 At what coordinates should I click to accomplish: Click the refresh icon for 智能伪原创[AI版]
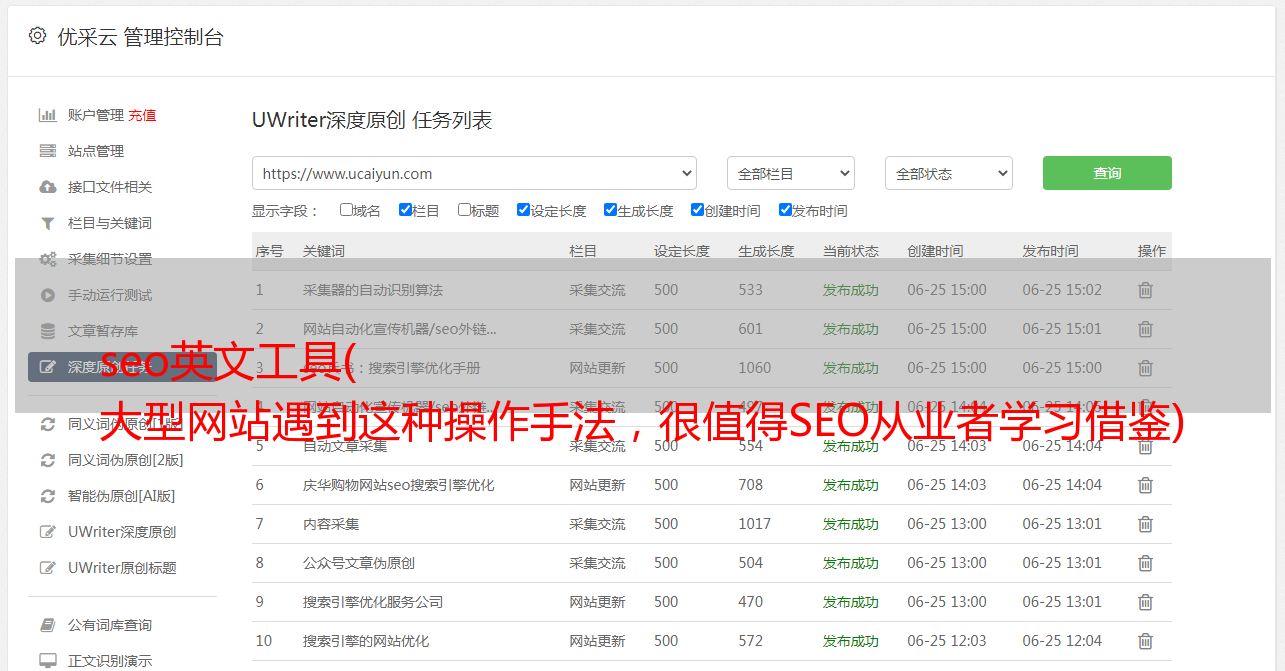[47, 496]
